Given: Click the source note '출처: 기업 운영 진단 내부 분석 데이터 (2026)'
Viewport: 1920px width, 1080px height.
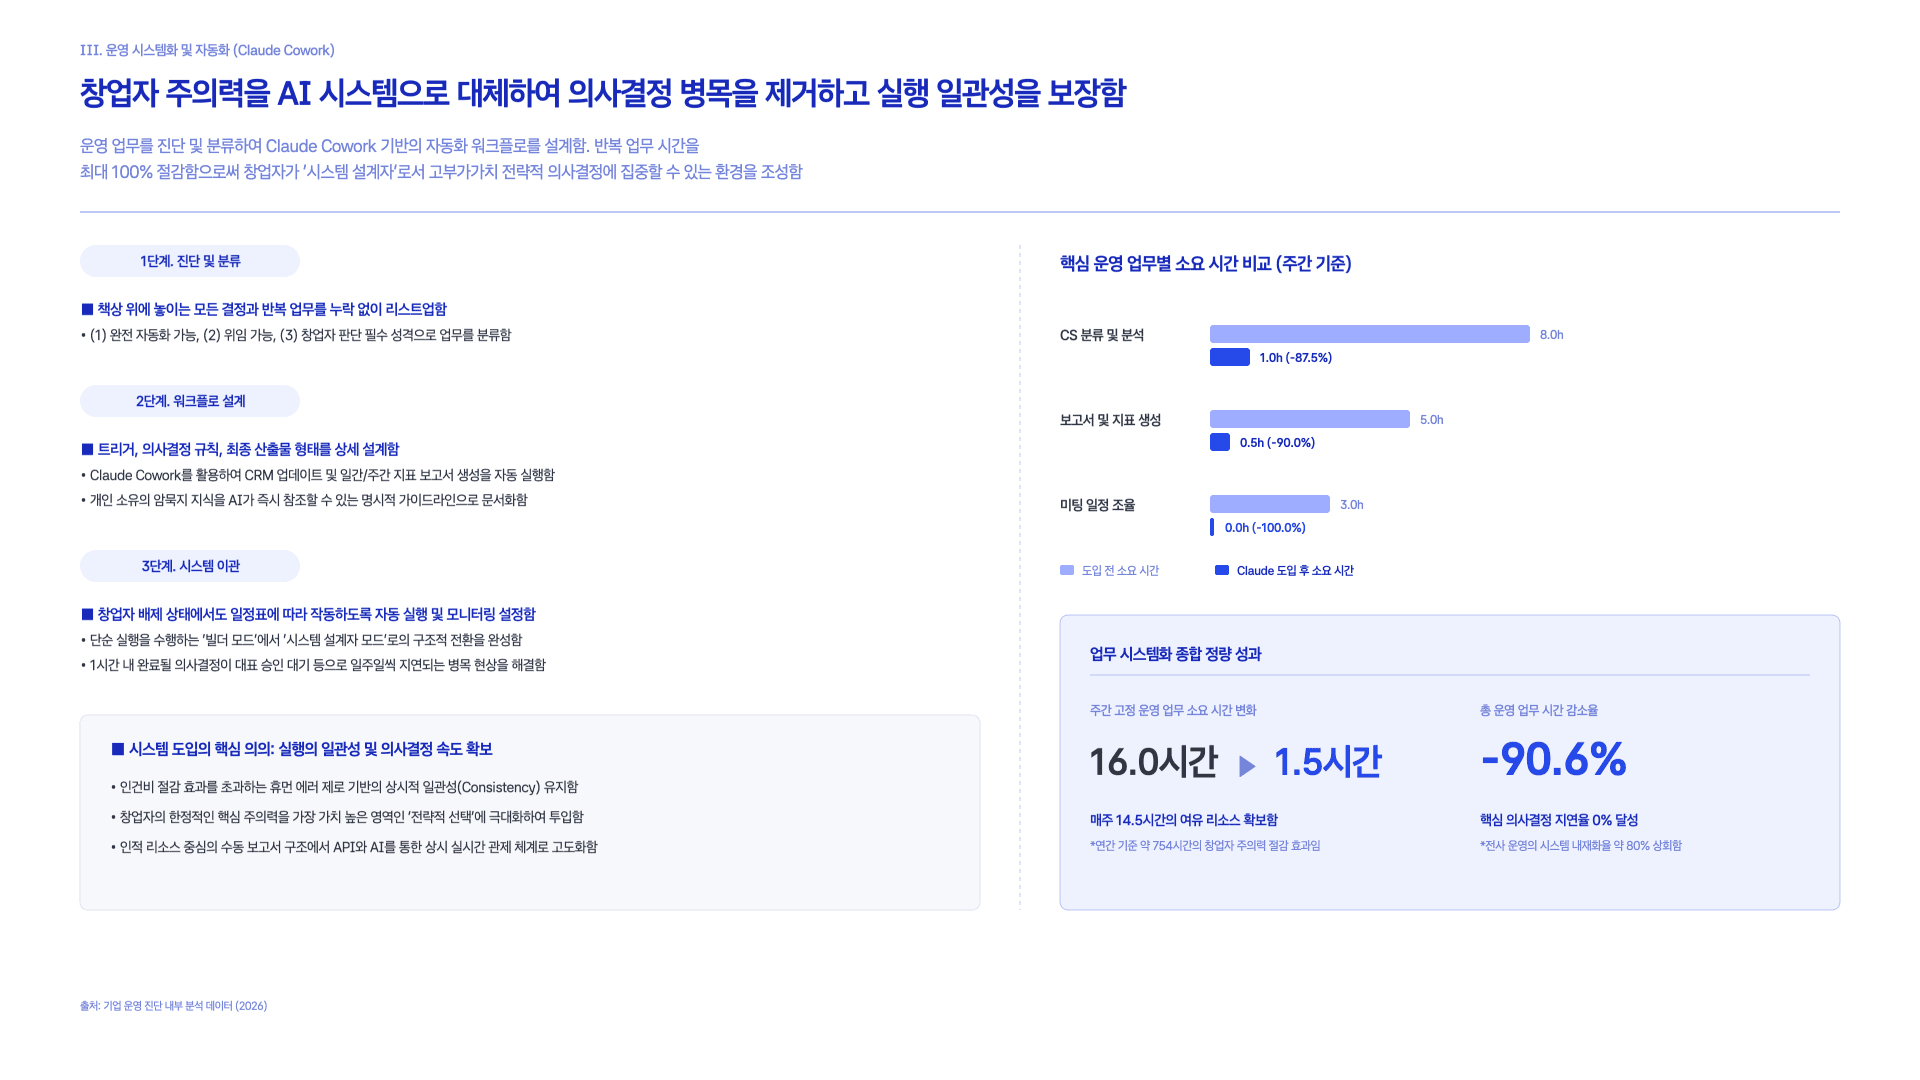Looking at the screenshot, I should (x=174, y=1006).
